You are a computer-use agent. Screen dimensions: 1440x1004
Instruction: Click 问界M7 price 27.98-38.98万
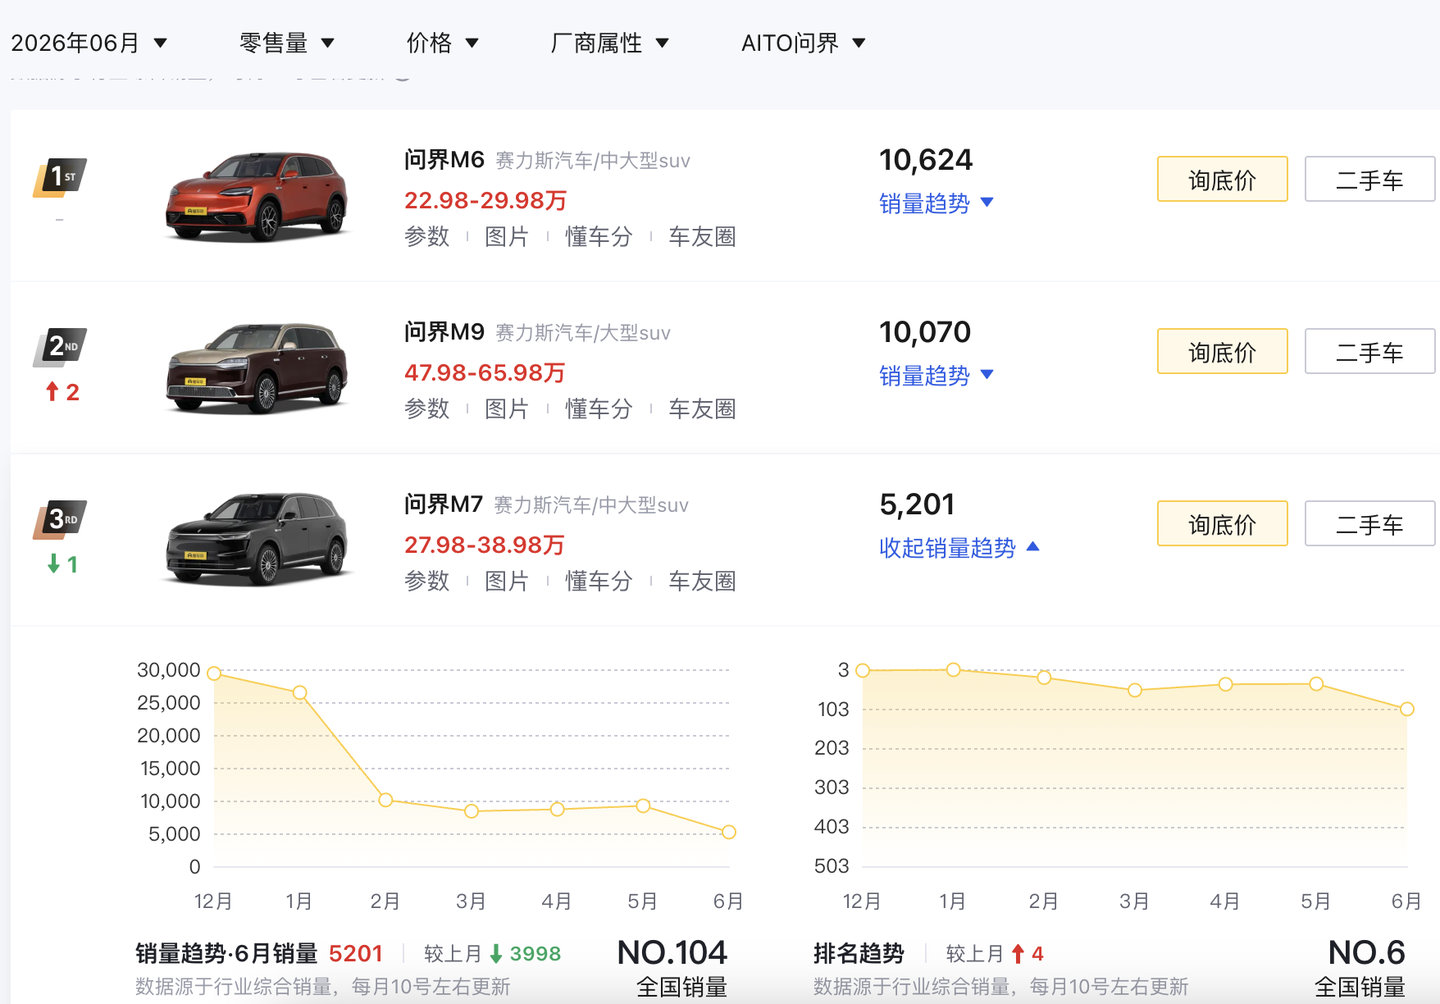pyautogui.click(x=485, y=545)
